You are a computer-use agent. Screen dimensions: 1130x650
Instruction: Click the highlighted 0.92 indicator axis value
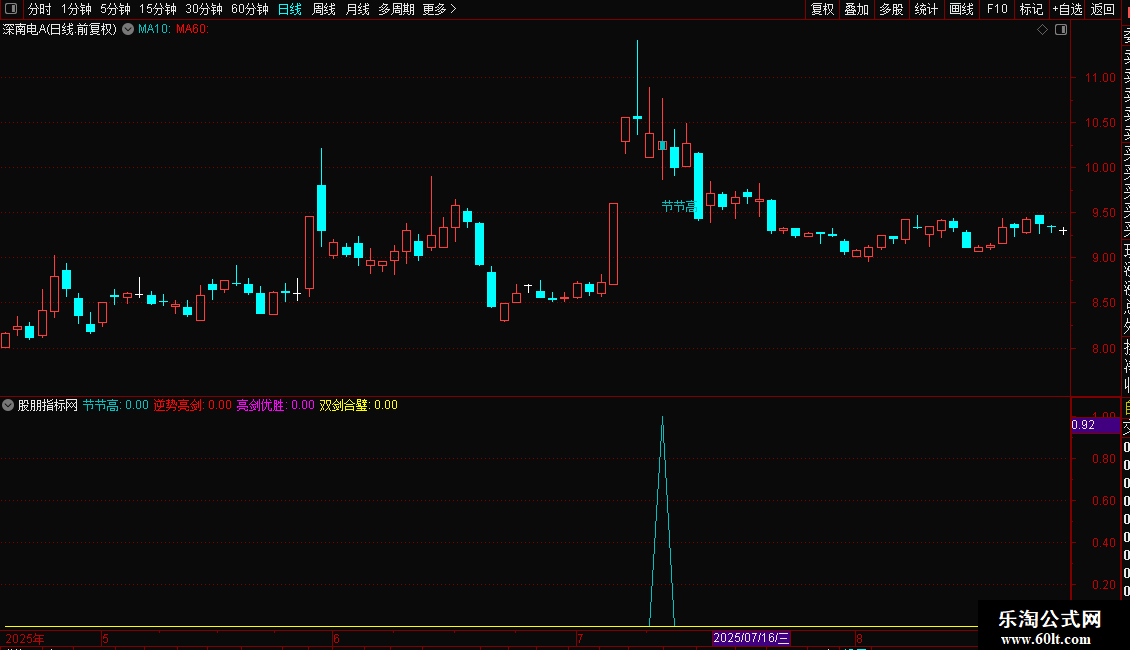(x=1095, y=425)
